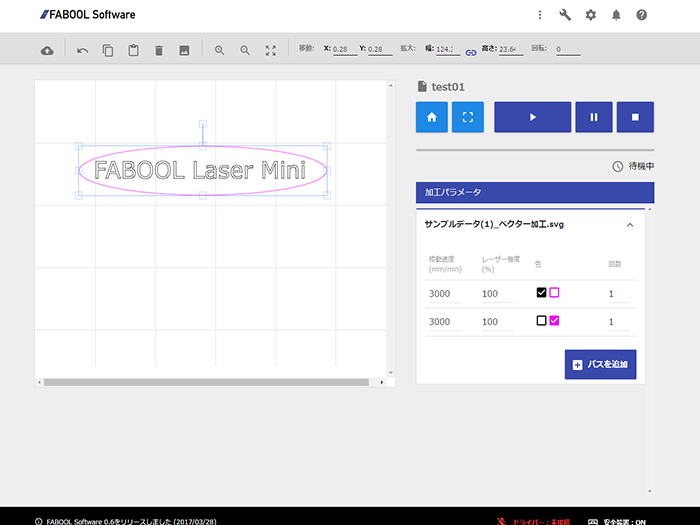Click the FABOOL Software logo
The width and height of the screenshot is (700, 525).
(88, 15)
